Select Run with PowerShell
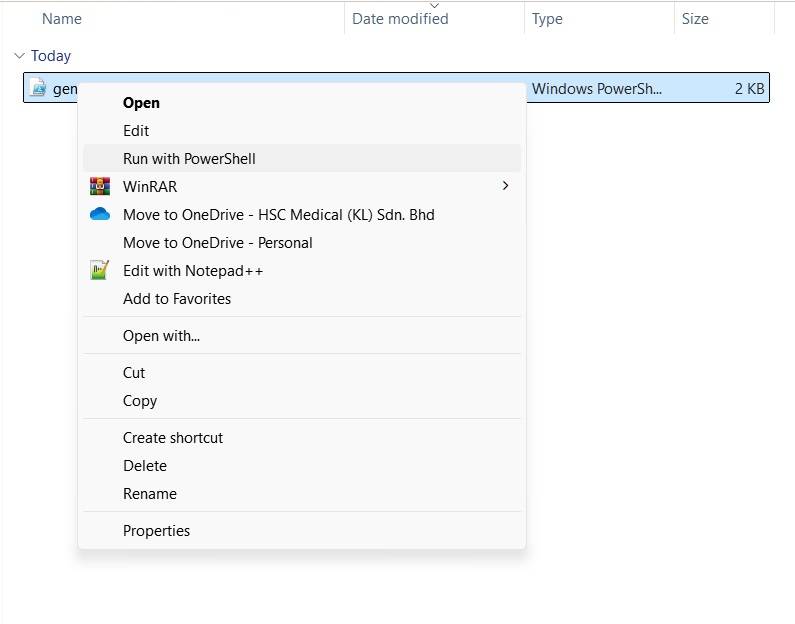 189,158
